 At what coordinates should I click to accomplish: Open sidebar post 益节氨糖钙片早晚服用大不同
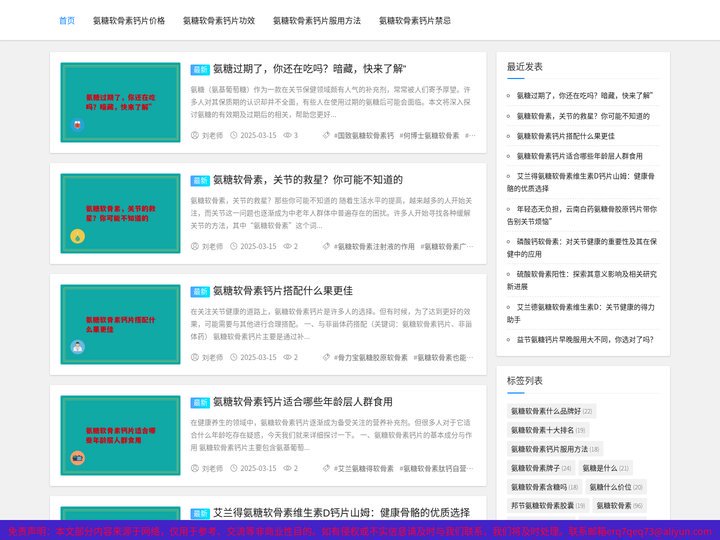[585, 340]
